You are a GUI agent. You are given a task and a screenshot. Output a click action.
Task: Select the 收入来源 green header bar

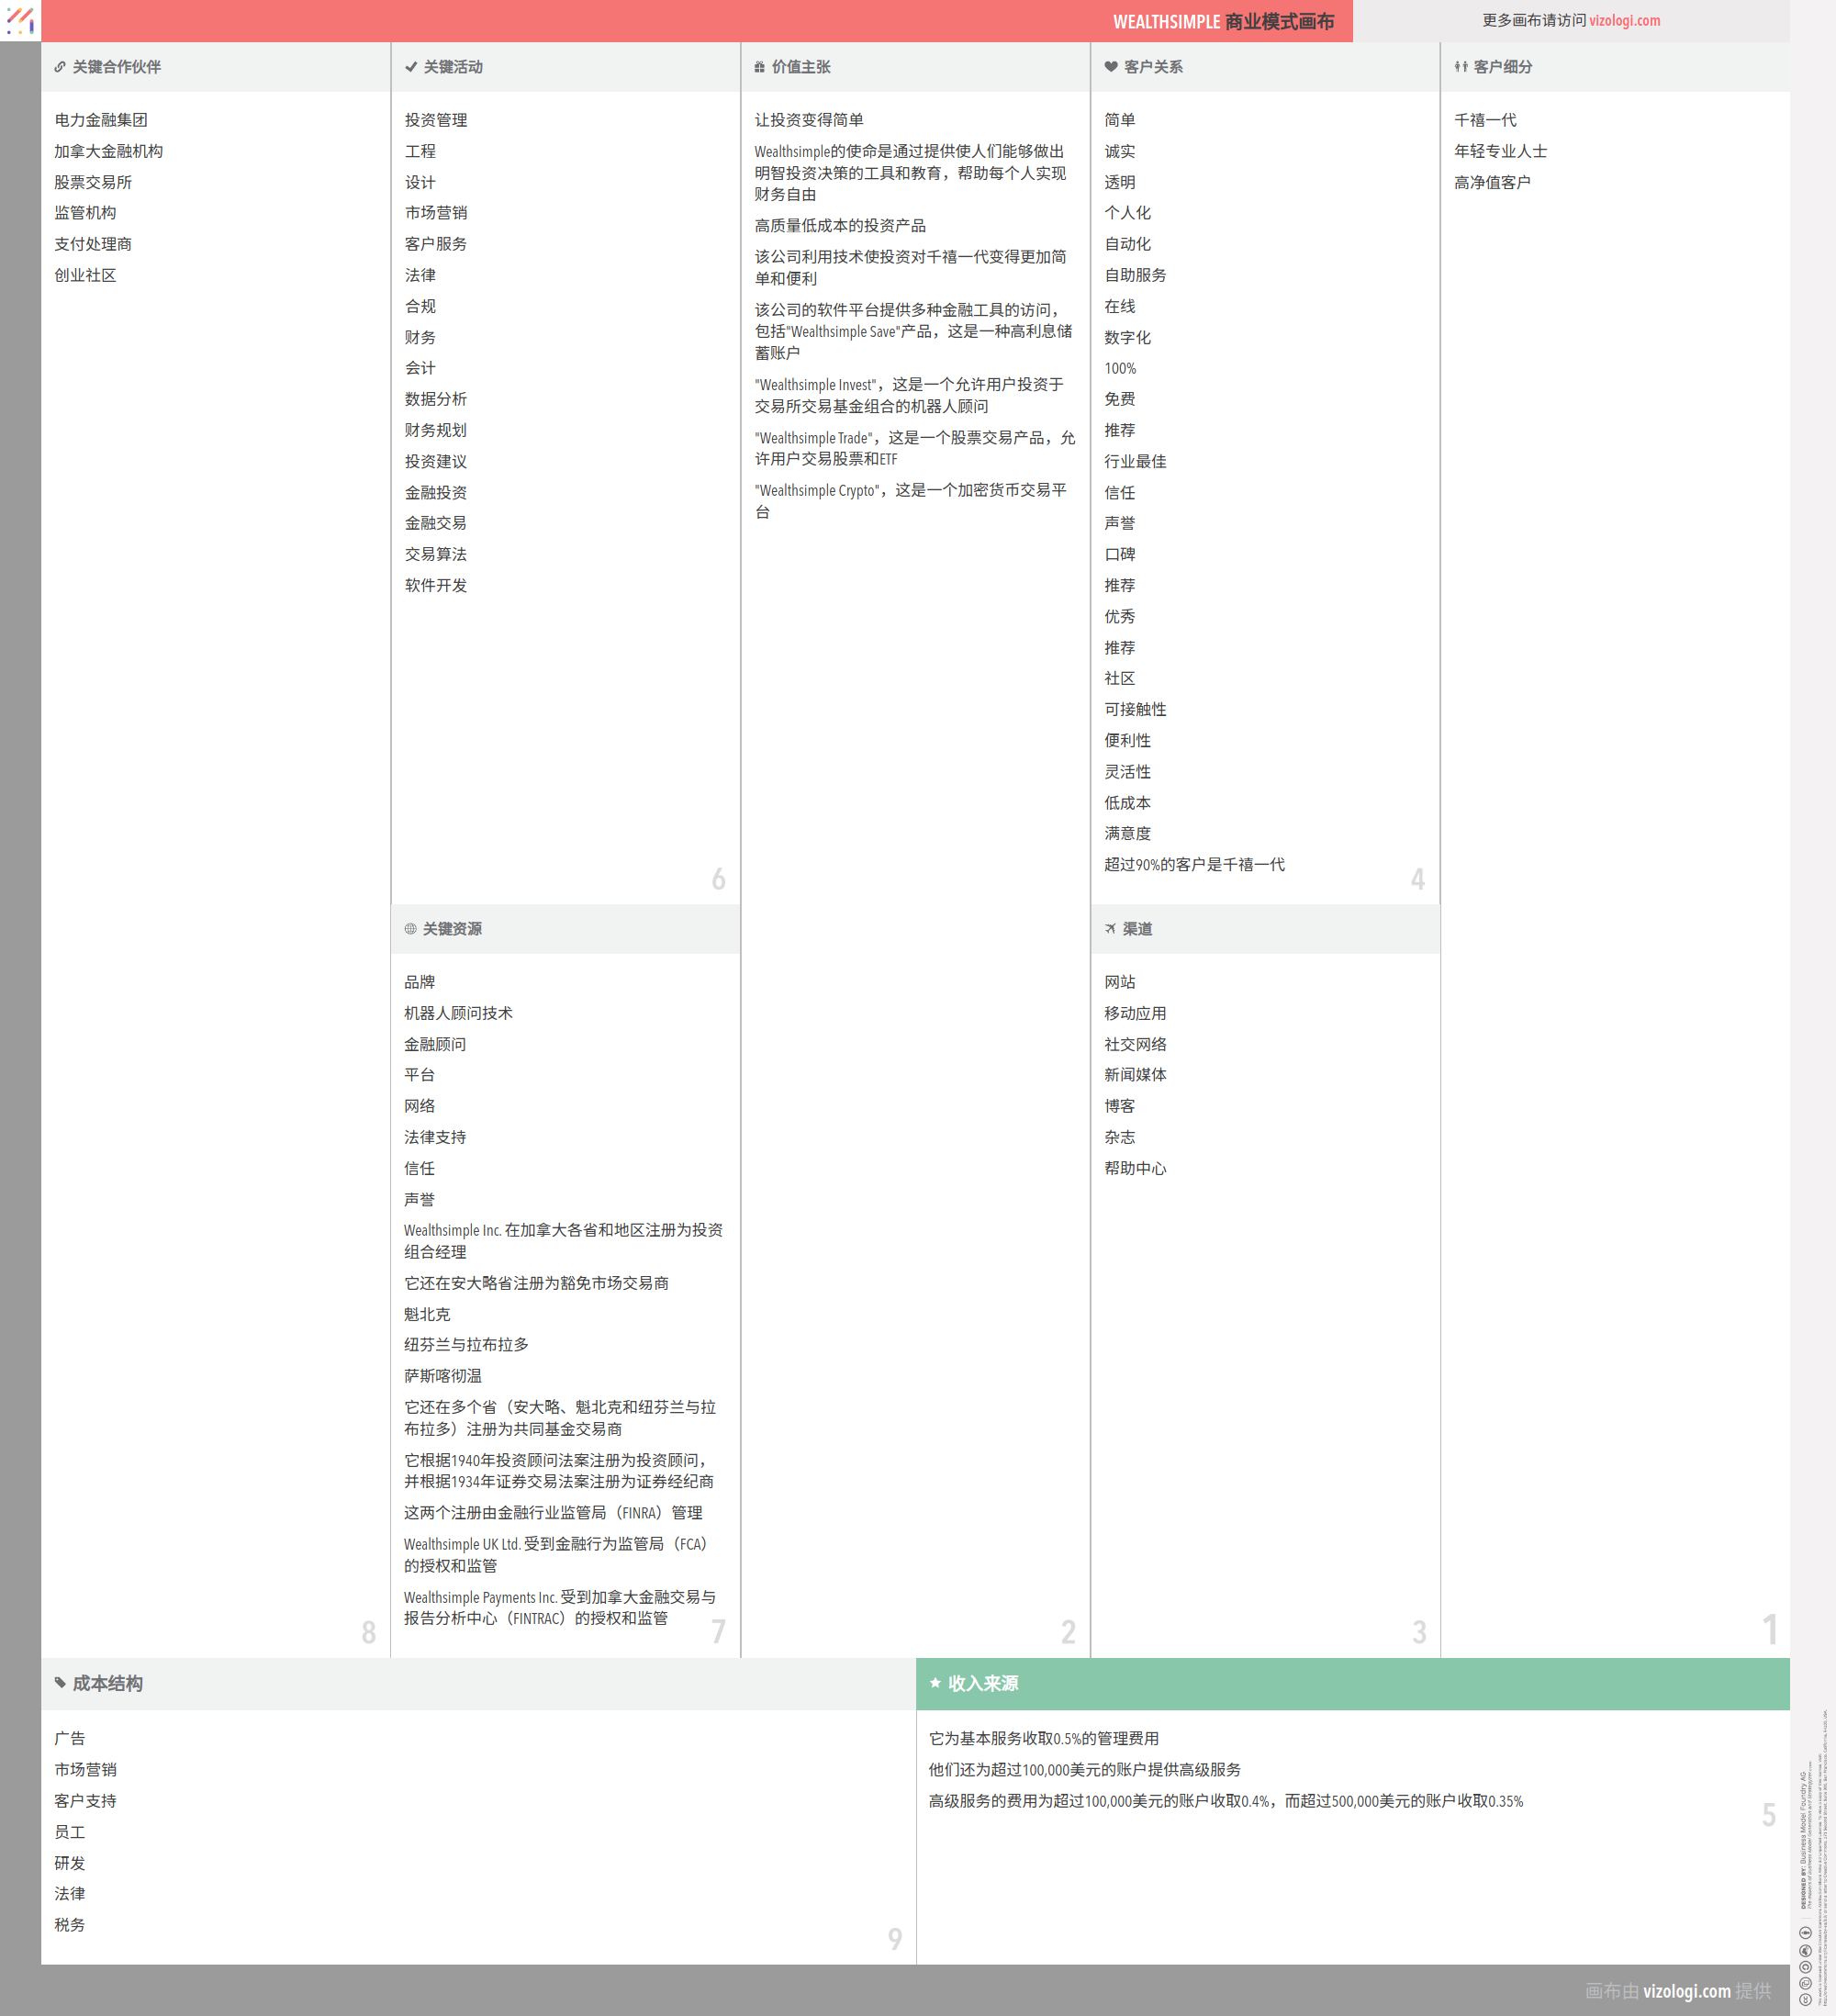(x=1352, y=1684)
